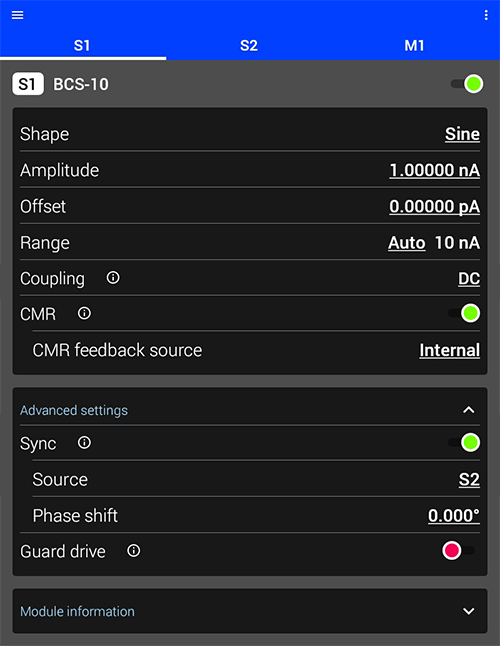Disable the CMR switch
Screen dimensions: 500x646
(x=464, y=314)
